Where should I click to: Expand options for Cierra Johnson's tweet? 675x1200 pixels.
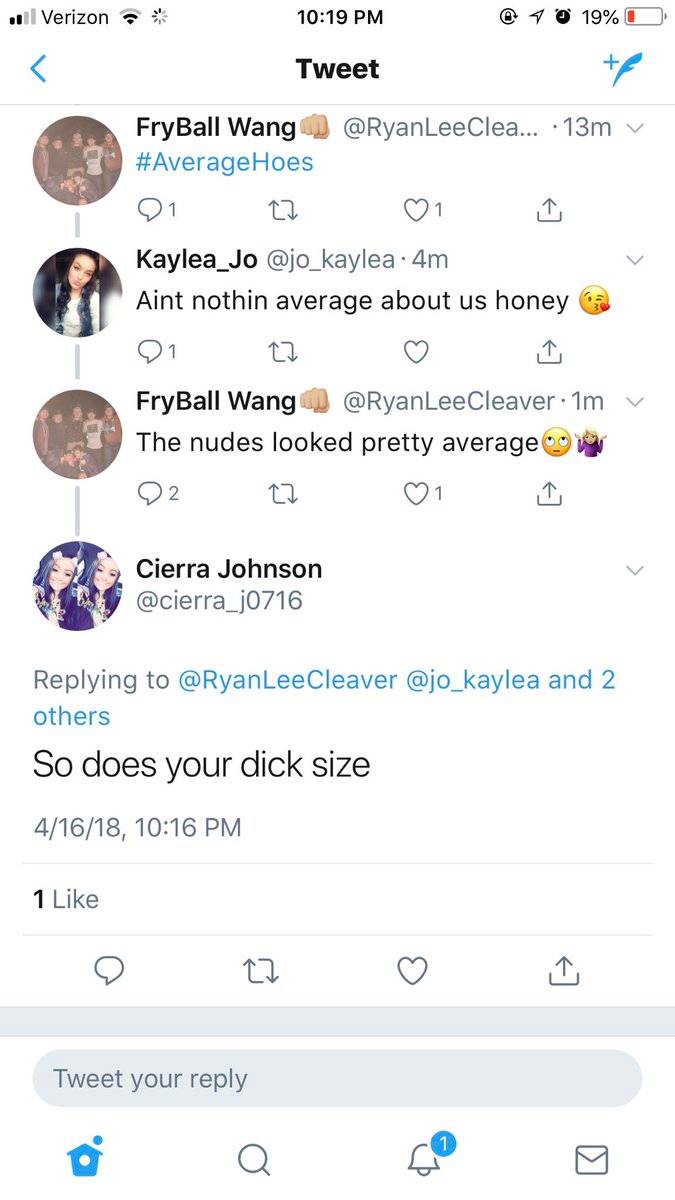point(634,570)
